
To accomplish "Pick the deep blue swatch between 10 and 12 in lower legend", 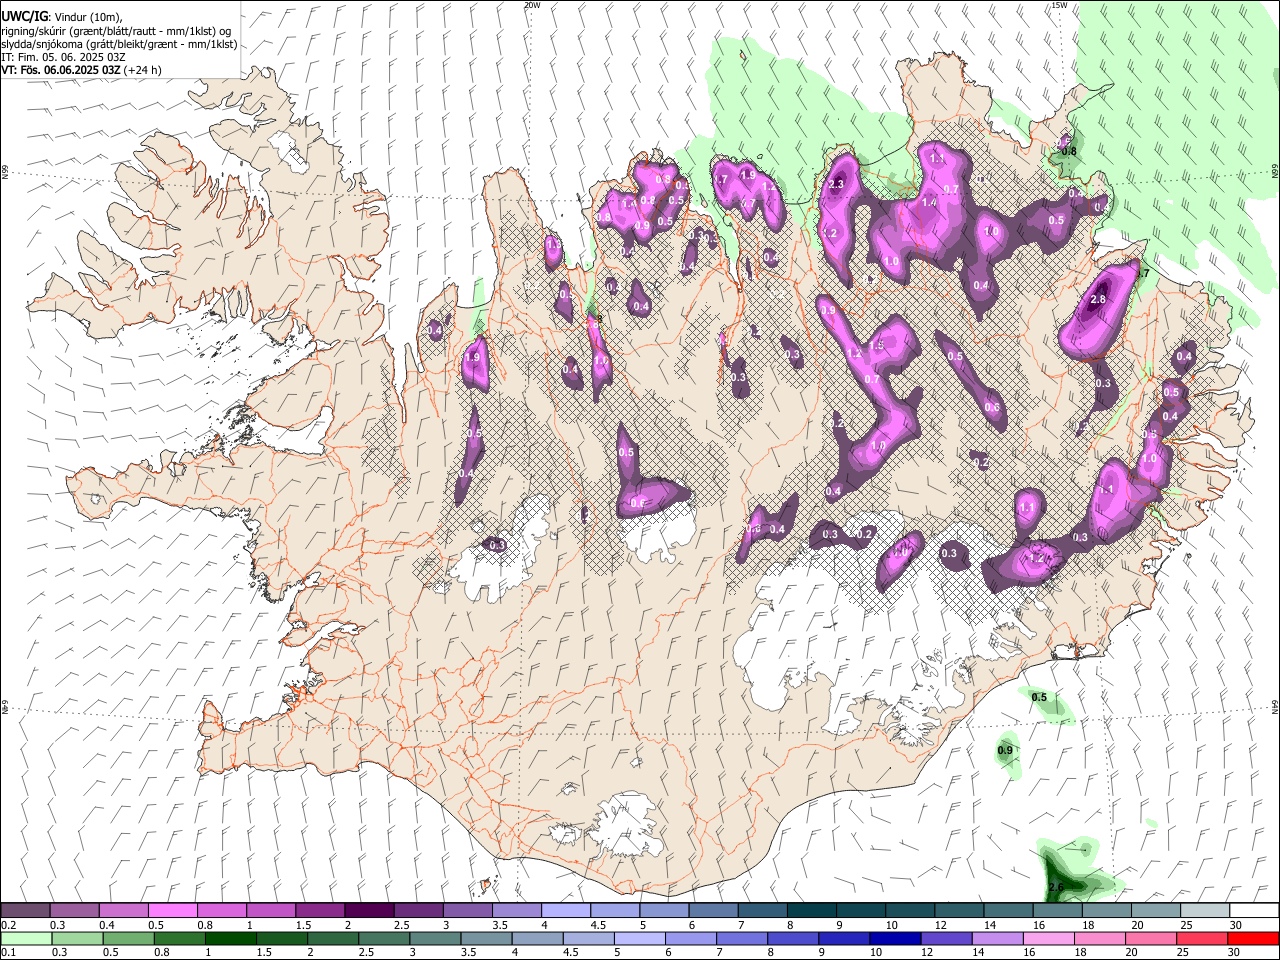I will tap(895, 938).
